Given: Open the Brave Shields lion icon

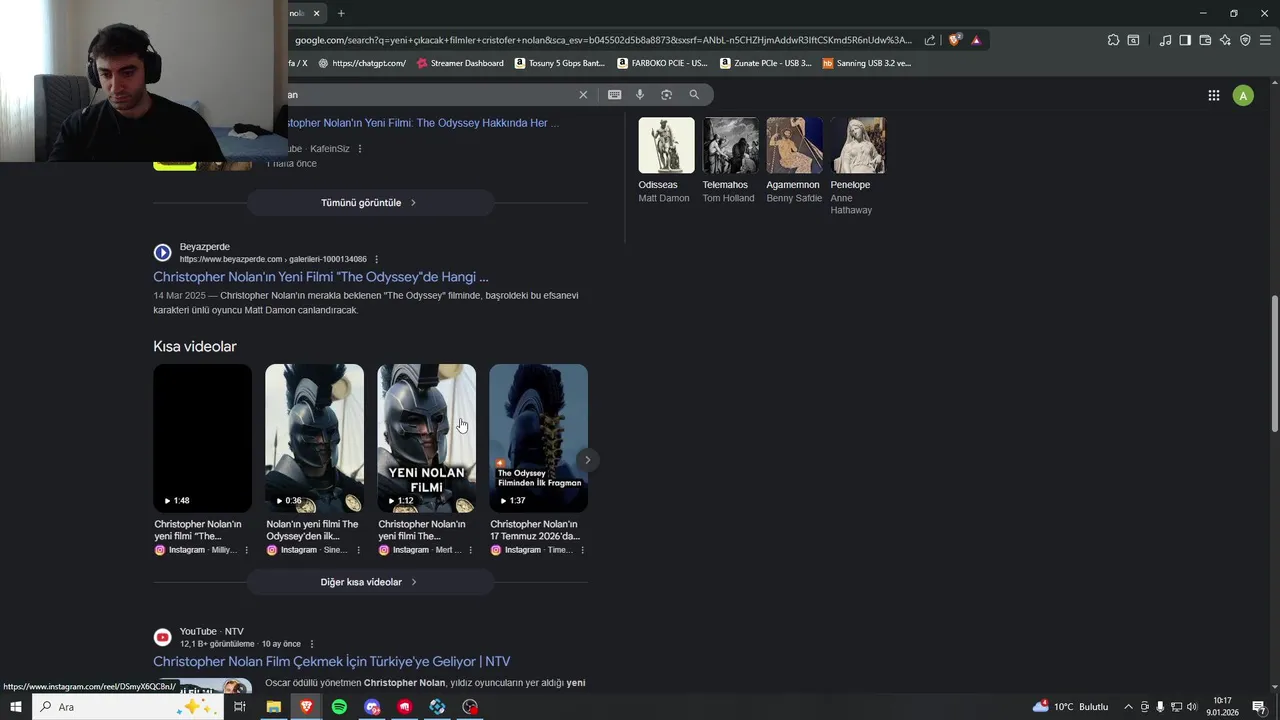Looking at the screenshot, I should [955, 40].
